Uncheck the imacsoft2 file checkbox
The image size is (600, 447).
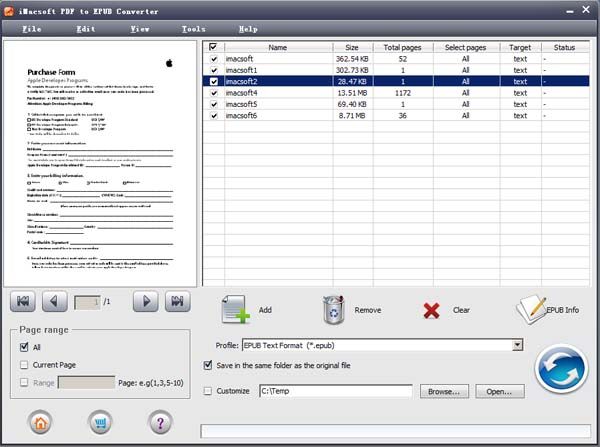point(214,82)
